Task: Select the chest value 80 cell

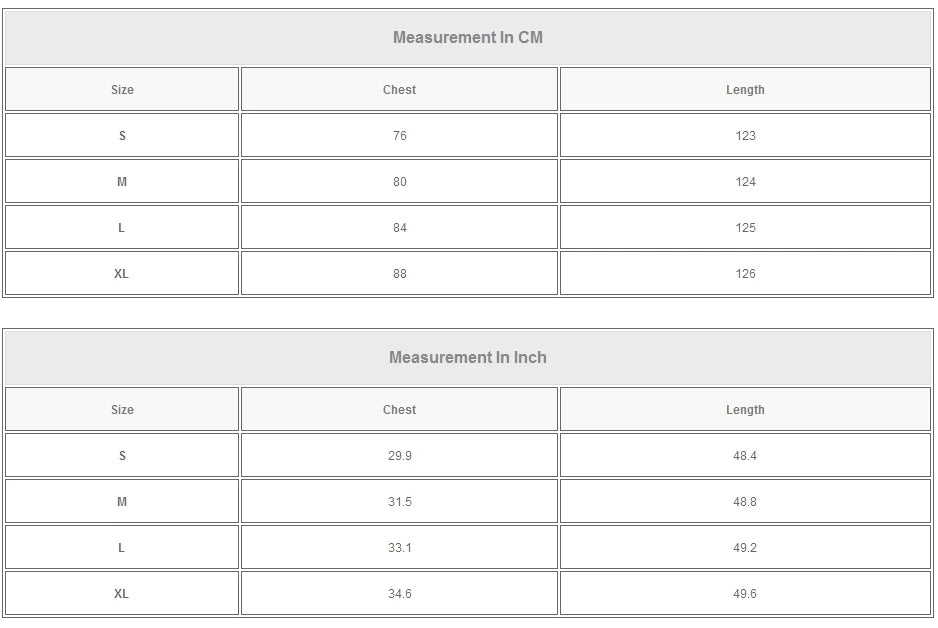Action: click(399, 182)
